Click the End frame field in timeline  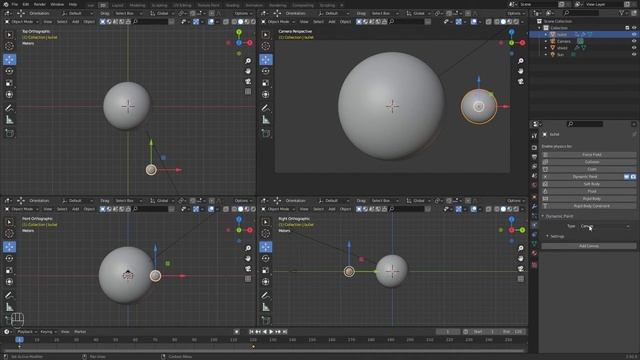[513, 332]
